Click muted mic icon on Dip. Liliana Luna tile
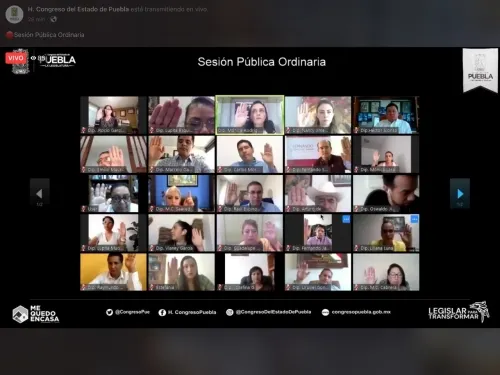500x375 pixels. pos(357,248)
